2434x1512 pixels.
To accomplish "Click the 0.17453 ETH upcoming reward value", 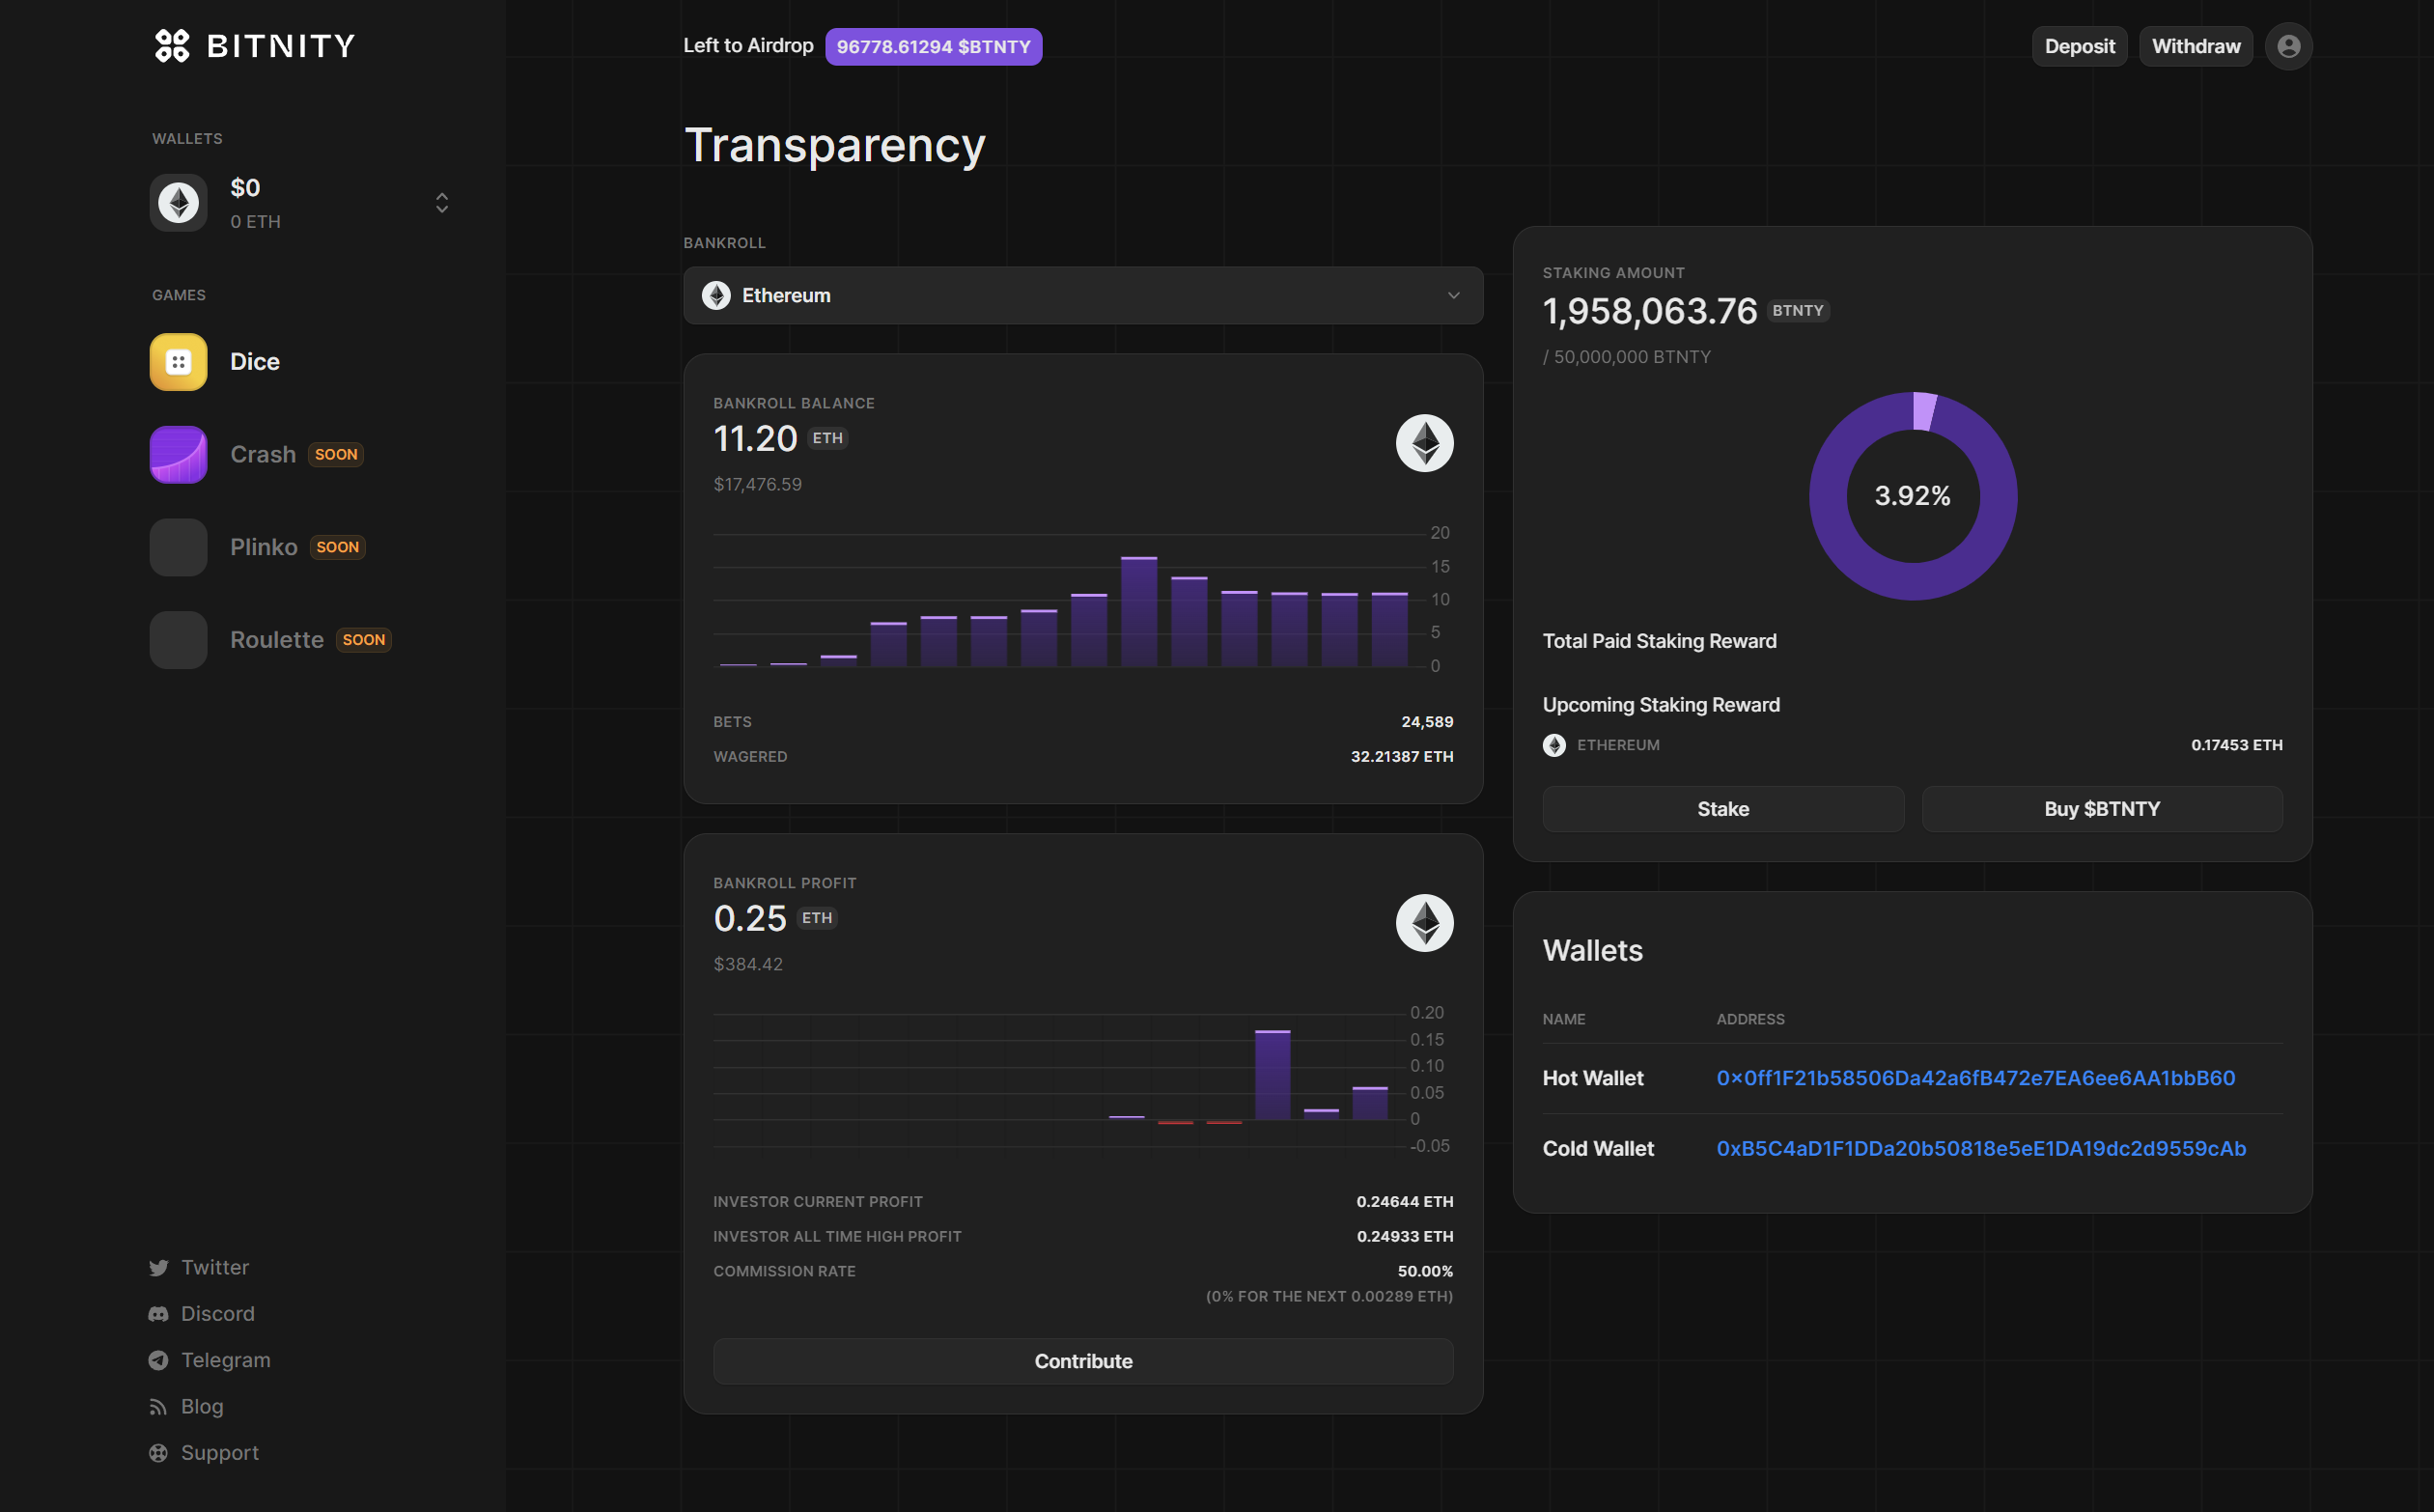I will (x=2236, y=745).
